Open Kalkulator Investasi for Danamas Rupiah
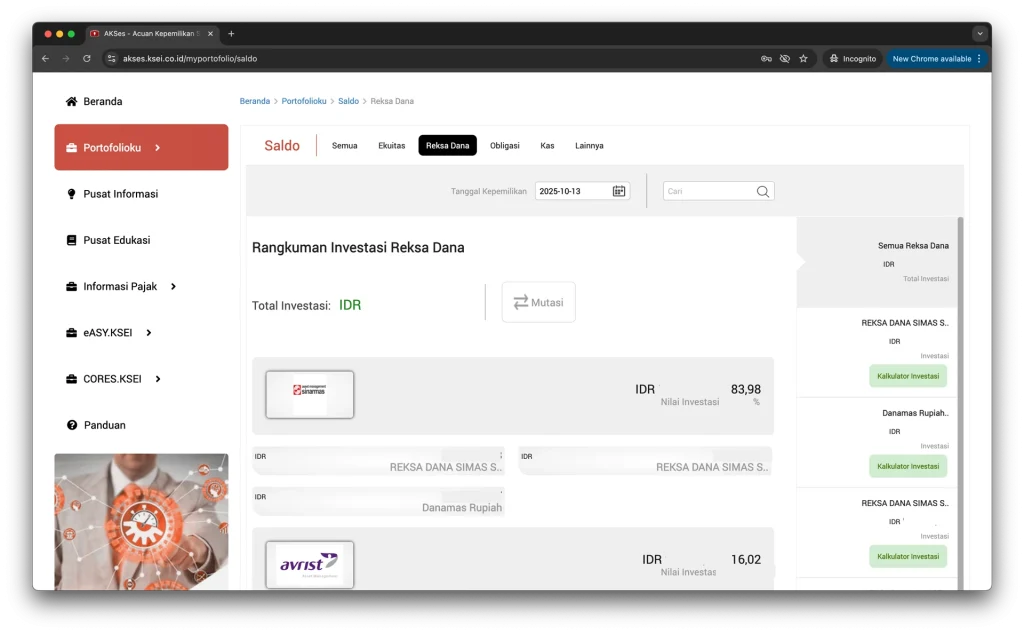1024x633 pixels. (908, 466)
